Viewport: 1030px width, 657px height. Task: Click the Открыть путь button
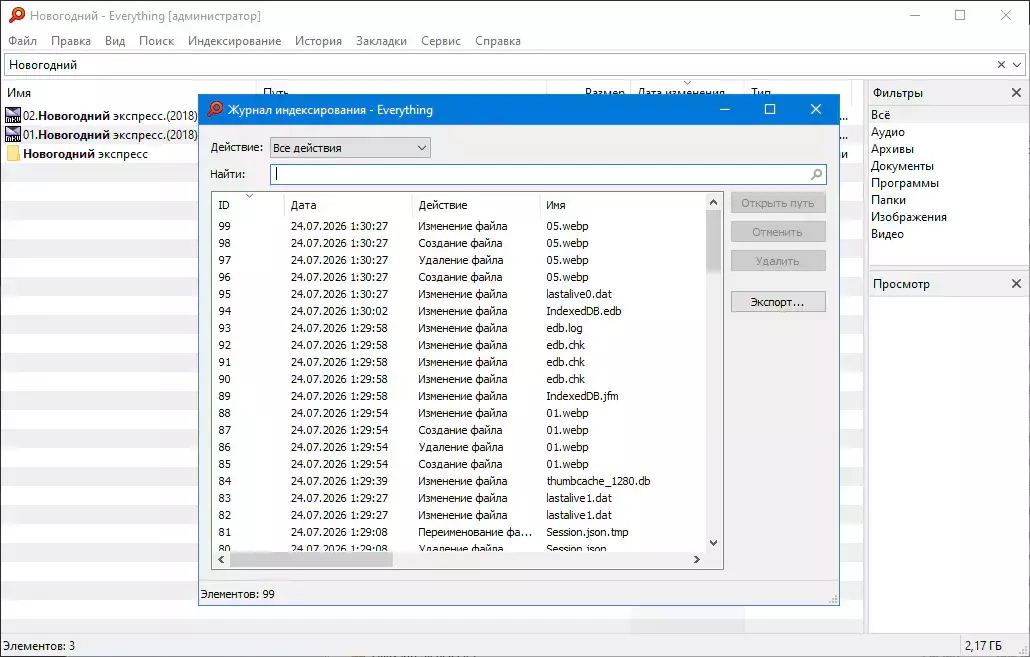pos(778,203)
